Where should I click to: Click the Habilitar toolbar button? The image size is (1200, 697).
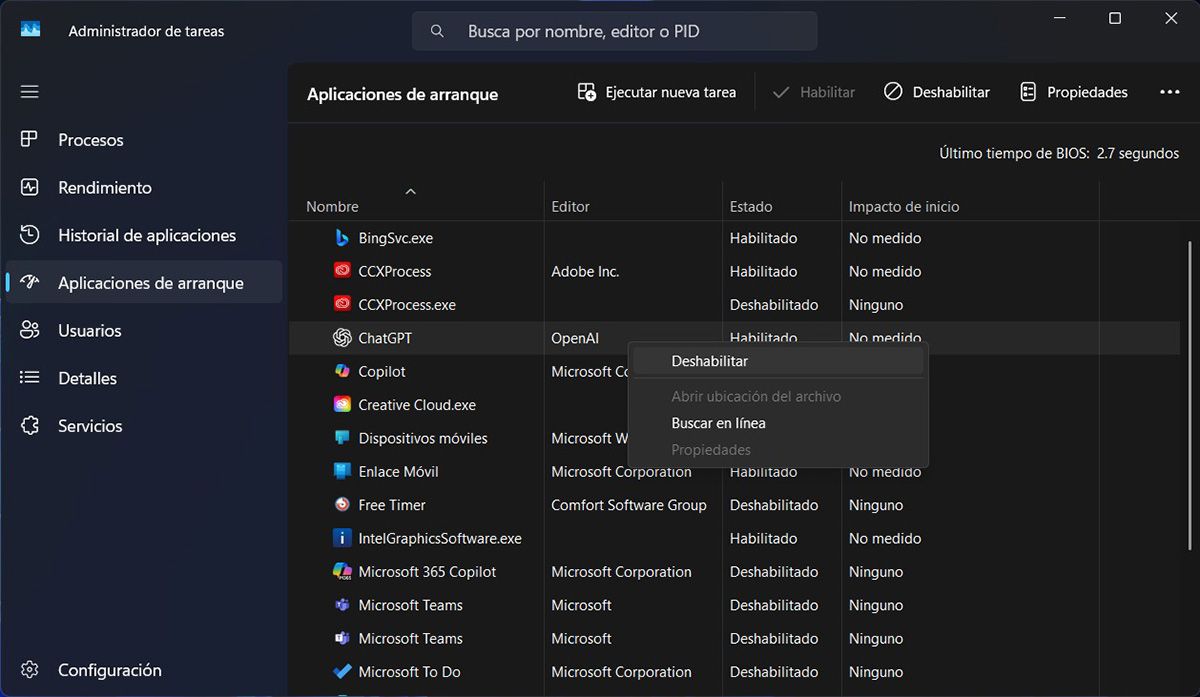click(x=814, y=92)
